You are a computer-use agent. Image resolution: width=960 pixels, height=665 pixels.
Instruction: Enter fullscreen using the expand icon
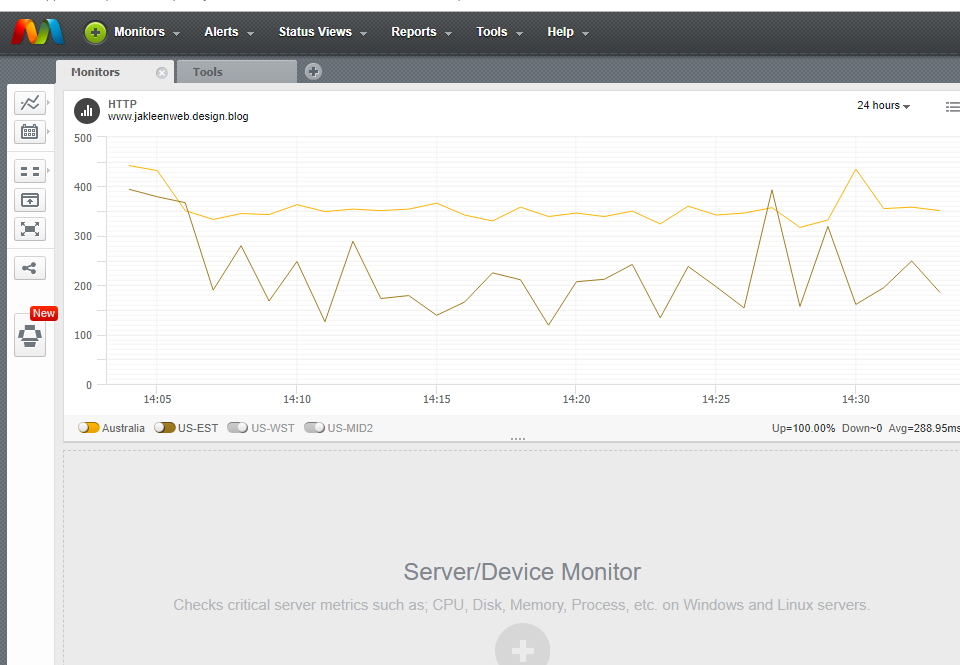(29, 229)
